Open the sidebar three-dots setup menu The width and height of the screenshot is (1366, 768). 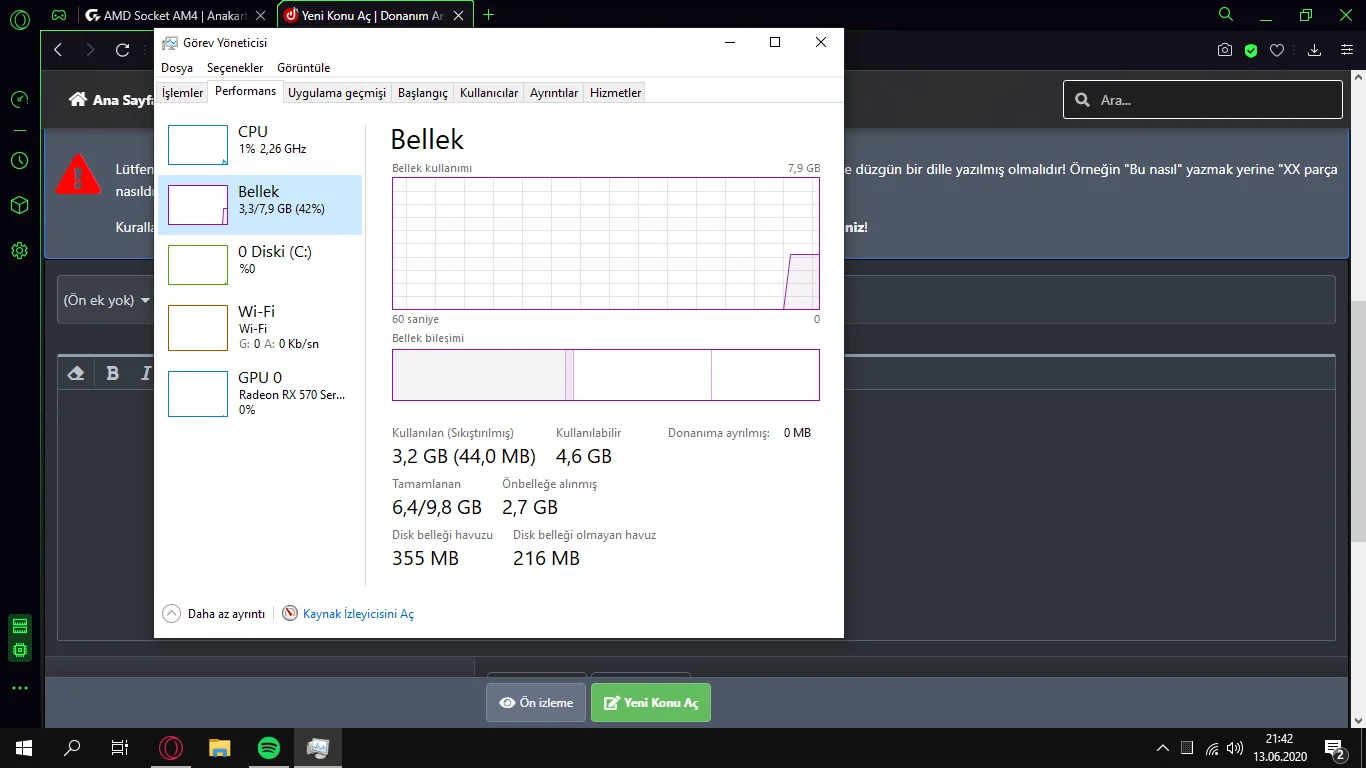[19, 688]
